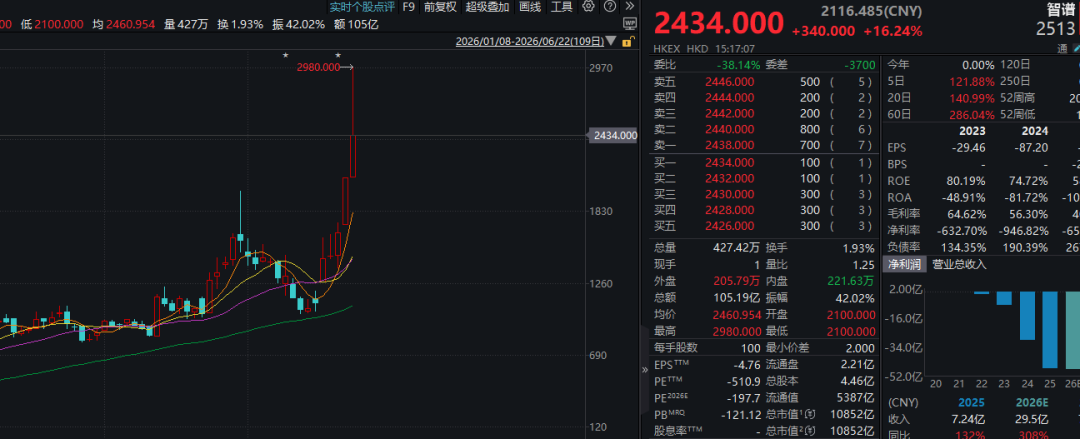
Task: Select 卖三 order price 2442.000
Action: (729, 113)
